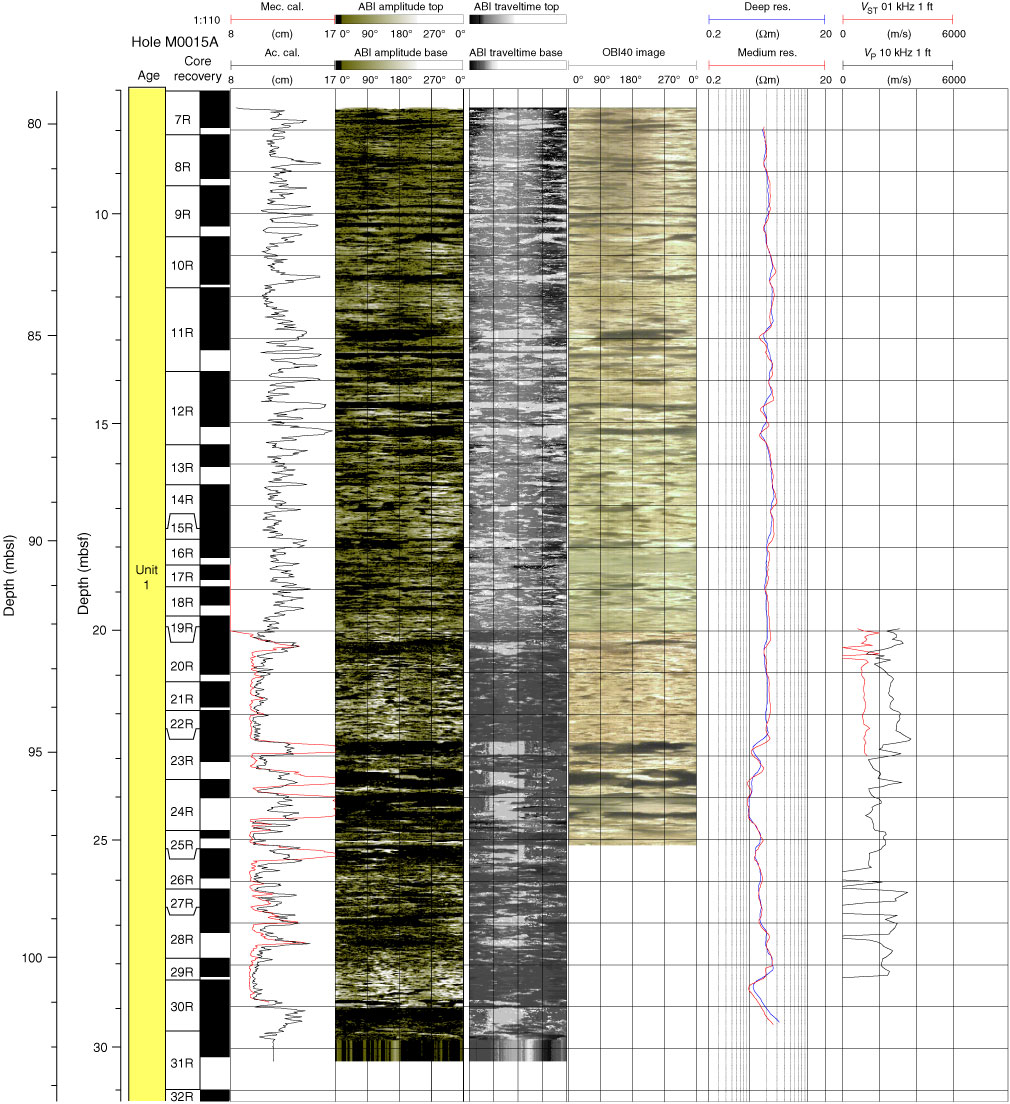
Task: Click the 25R core label box
Action: pyautogui.click(x=182, y=848)
